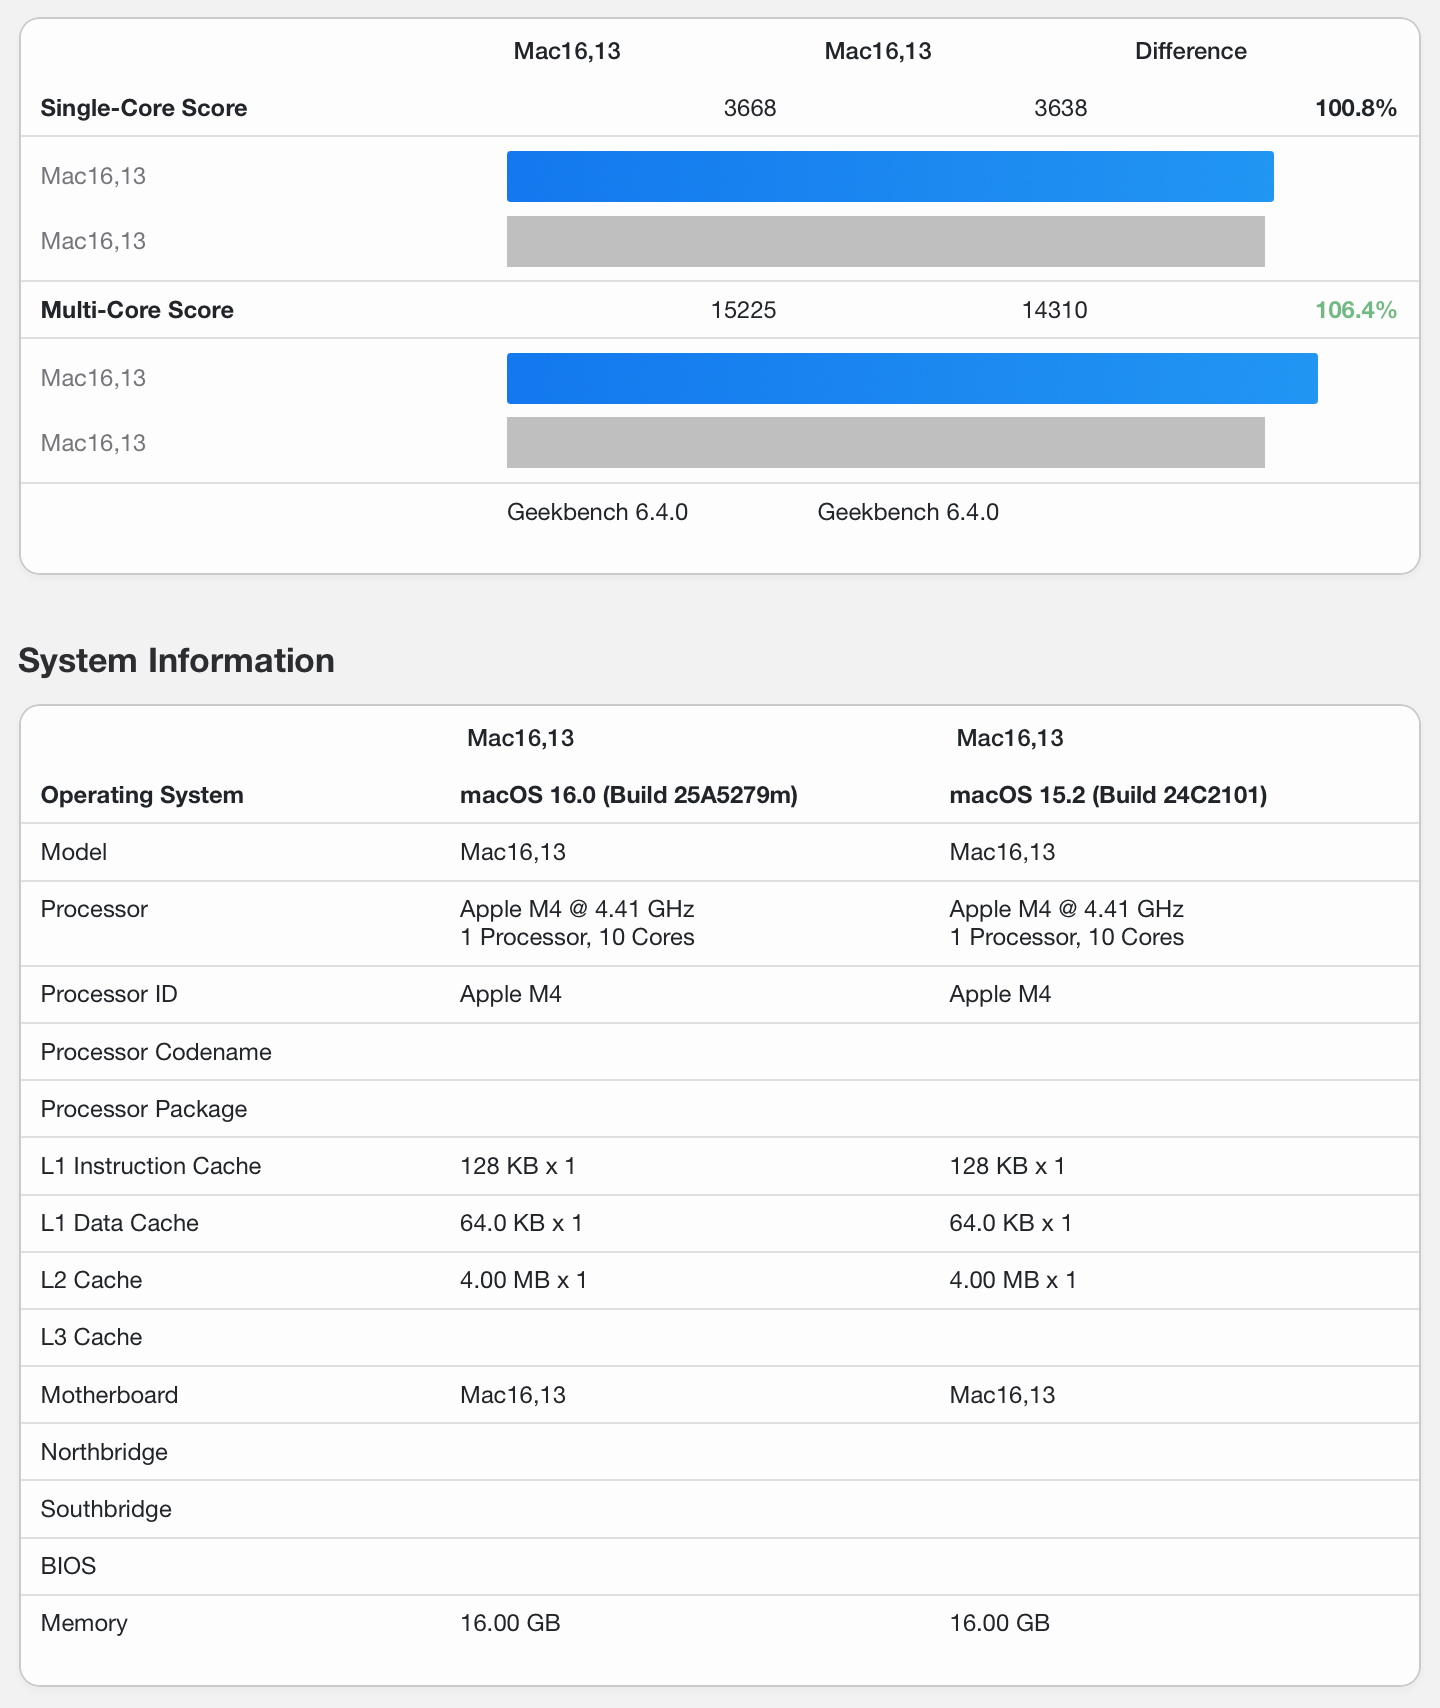Image resolution: width=1440 pixels, height=1708 pixels.
Task: Click the Memory row label
Action: tap(84, 1623)
